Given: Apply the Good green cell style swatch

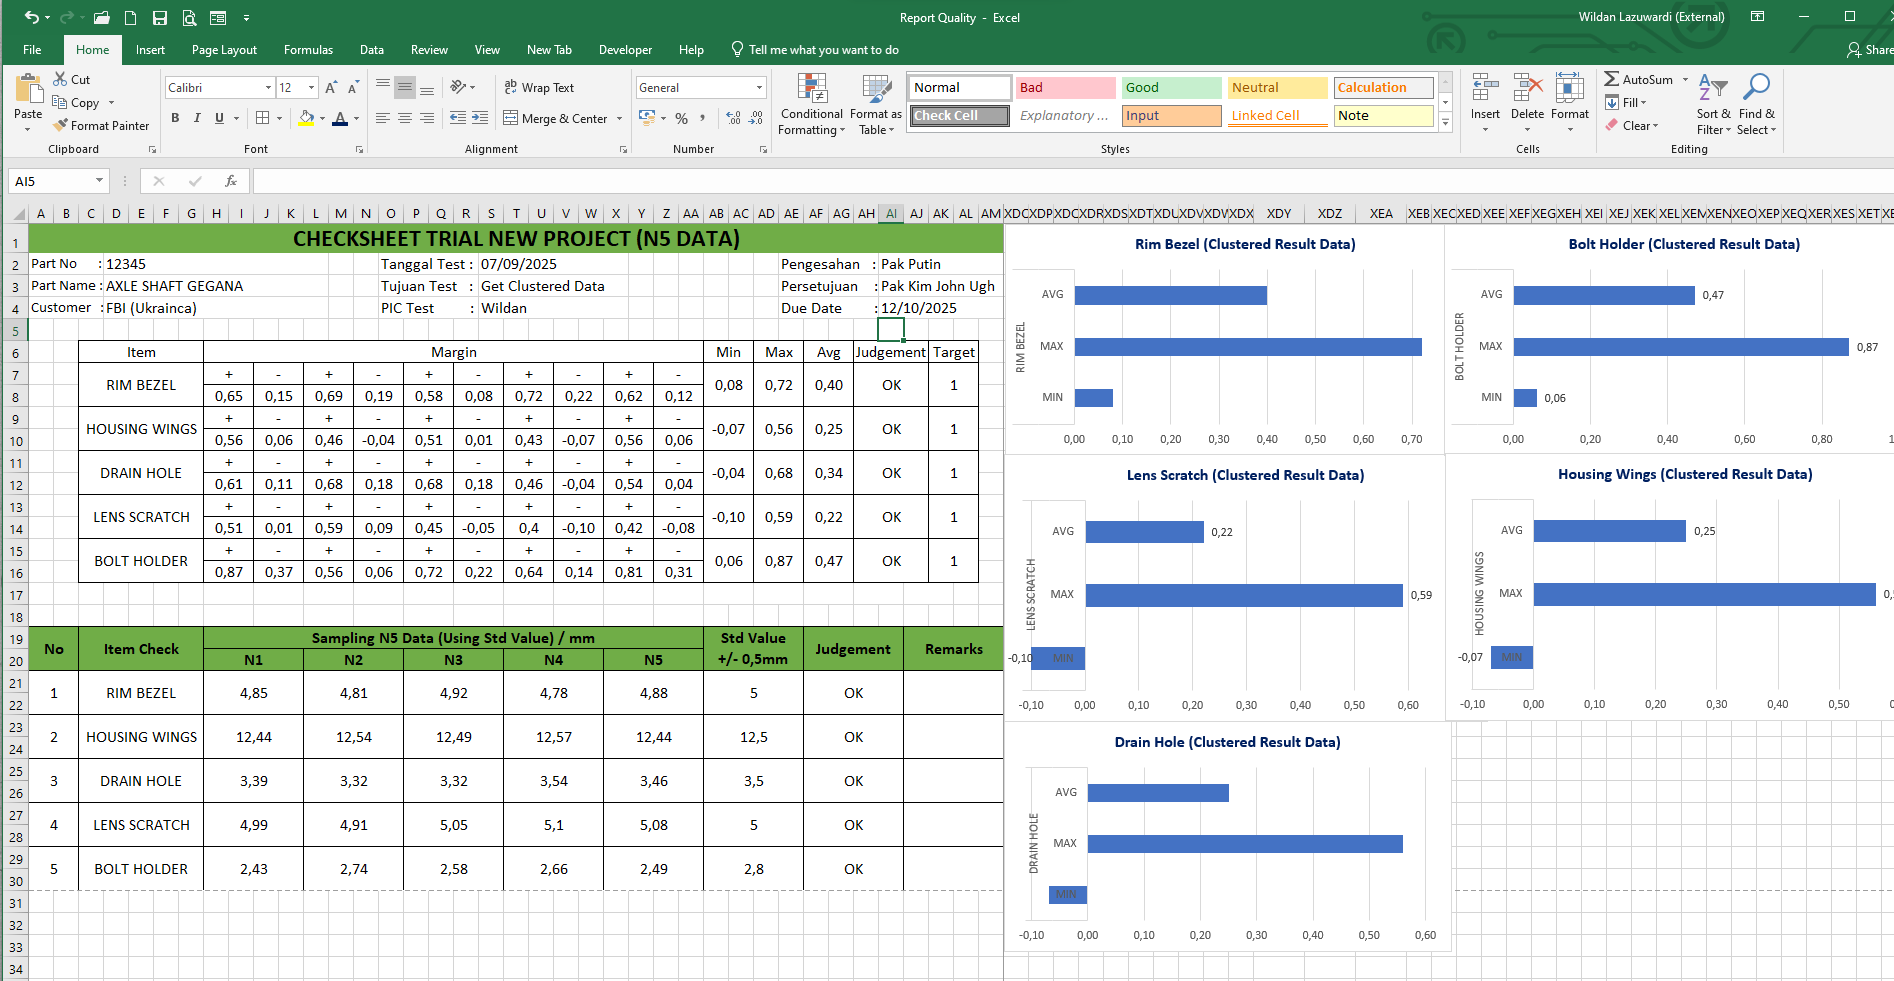Looking at the screenshot, I should 1170,88.
